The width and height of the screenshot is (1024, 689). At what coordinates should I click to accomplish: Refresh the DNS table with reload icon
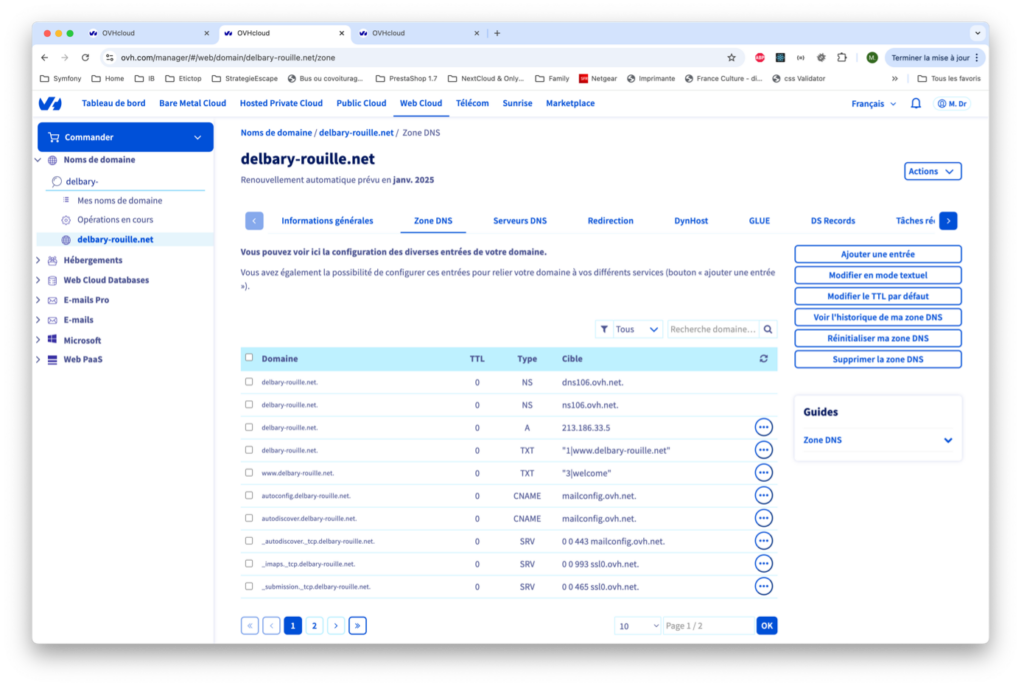(763, 359)
